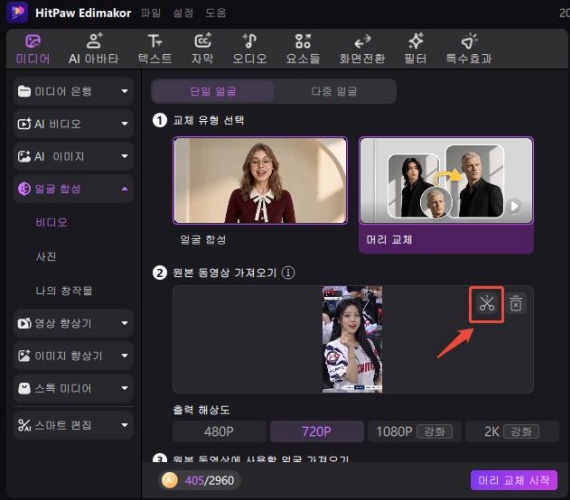Expand the 영상 향상기 dropdown arrow
Viewport: 570px width, 500px height.
[124, 323]
